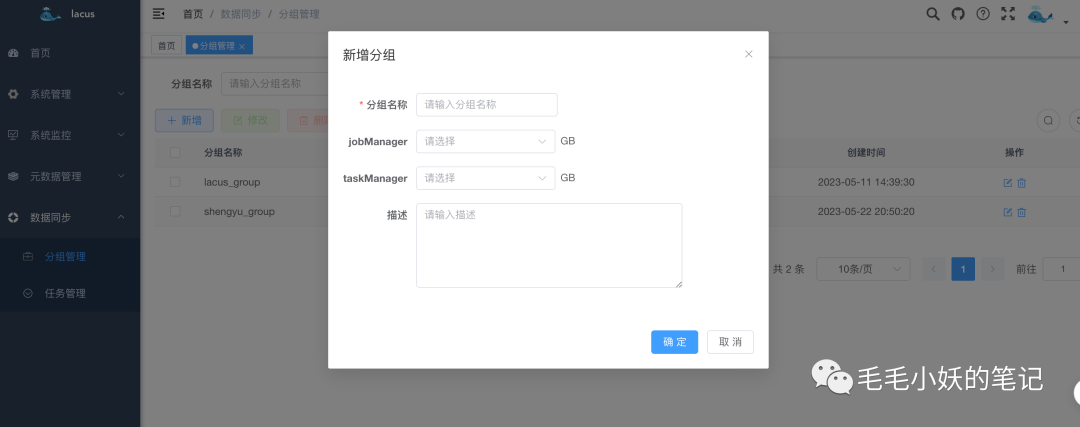
Task: Click the delete icon in the lacus_group row
Action: click(x=1021, y=183)
